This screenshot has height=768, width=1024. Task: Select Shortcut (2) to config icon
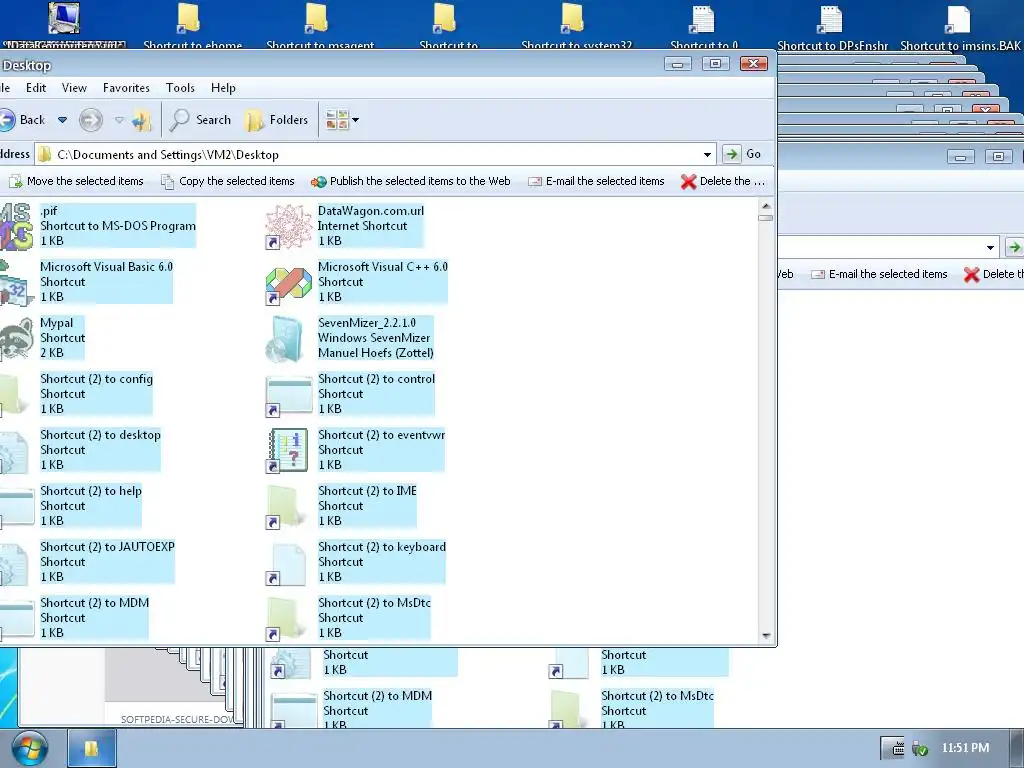tap(16, 394)
